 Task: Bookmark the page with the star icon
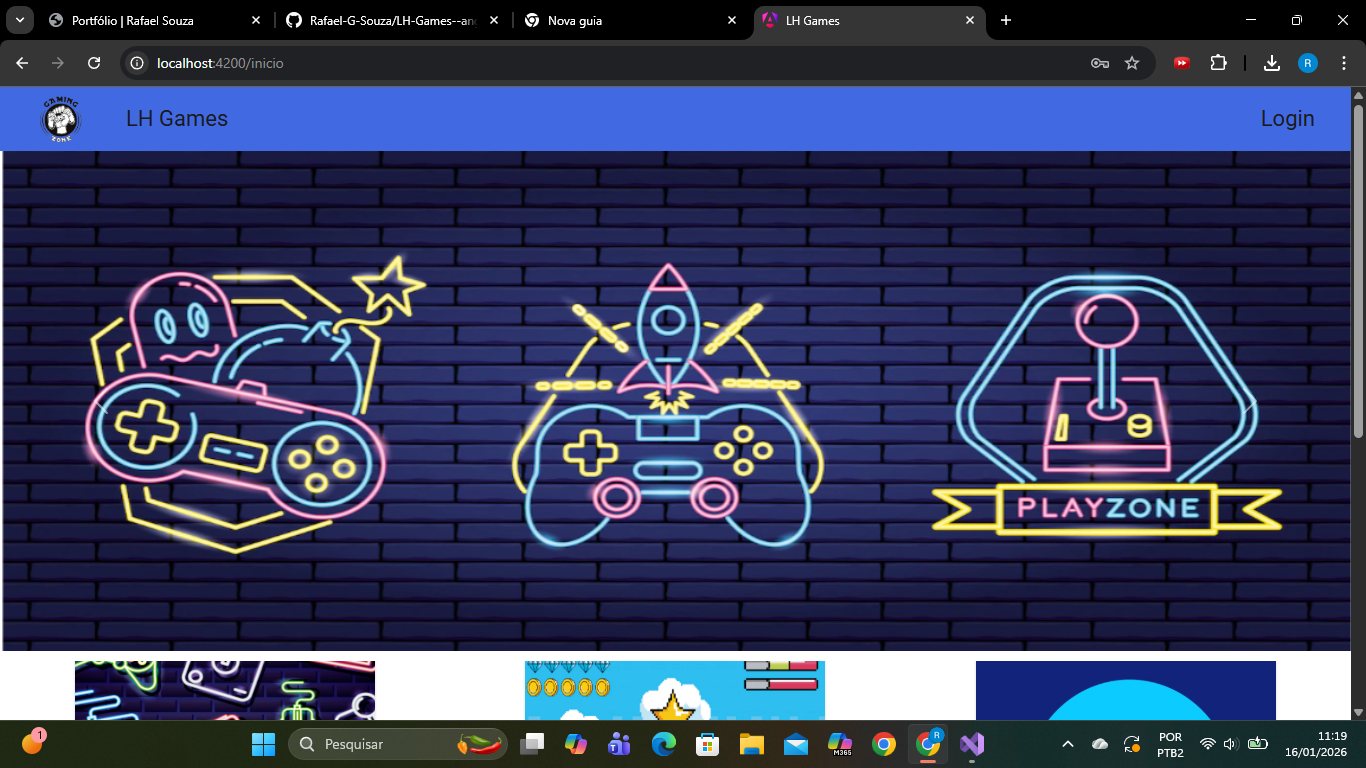point(1133,62)
